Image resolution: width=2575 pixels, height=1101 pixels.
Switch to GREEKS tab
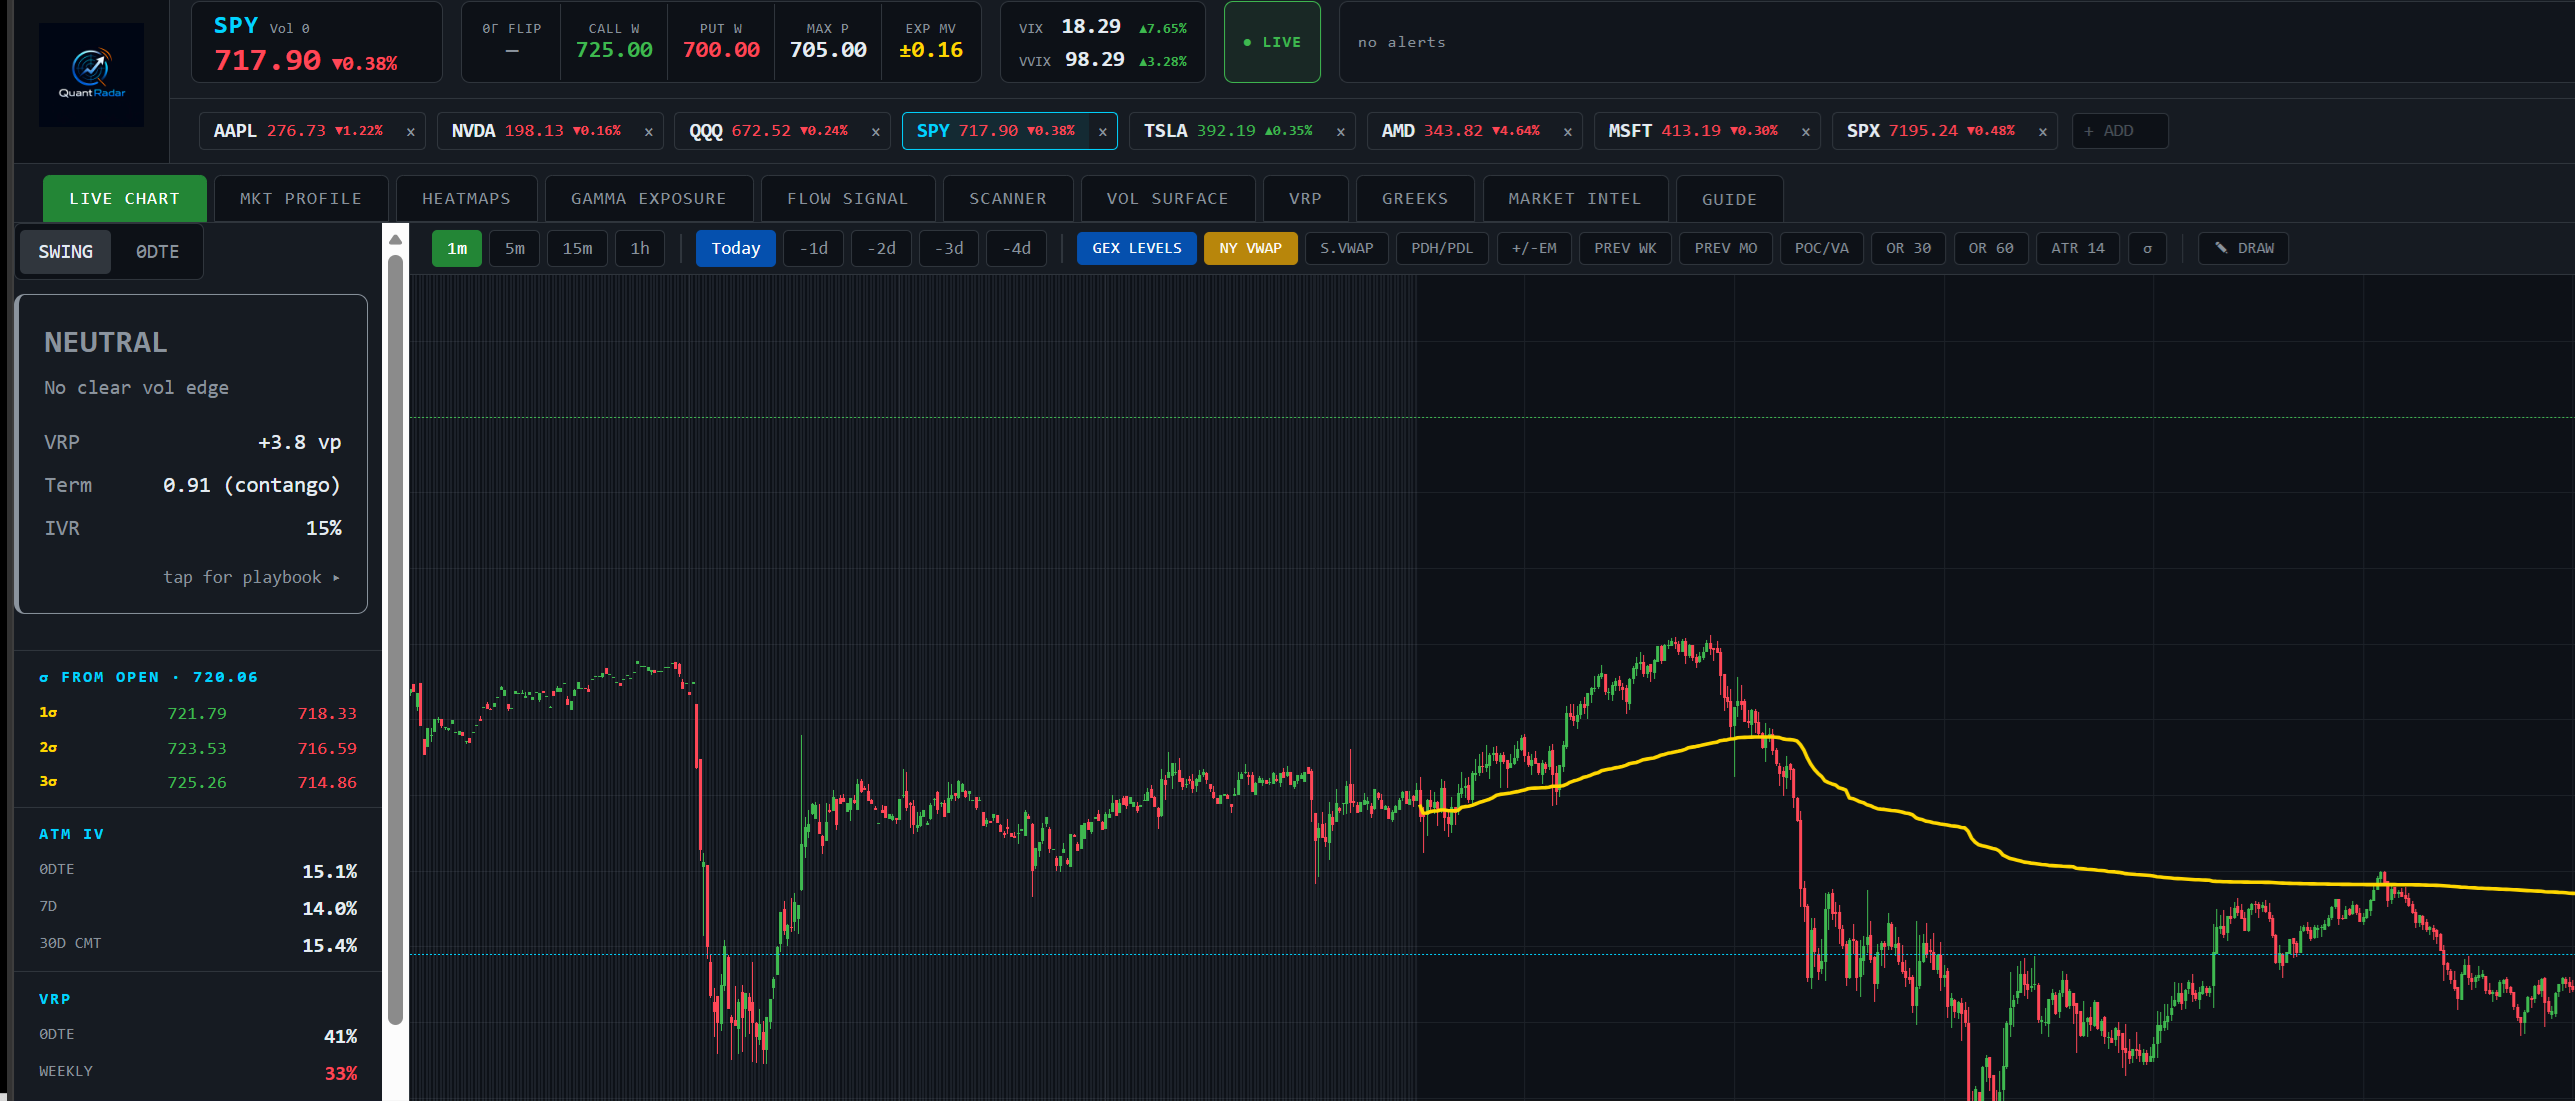(1415, 199)
